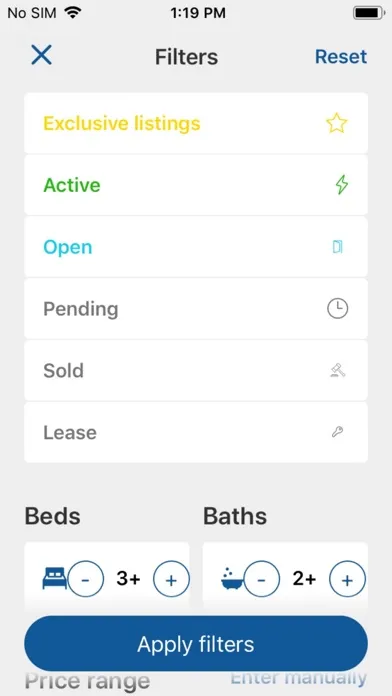Image resolution: width=392 pixels, height=696 pixels.
Task: Enable the Lease filter
Action: [x=196, y=432]
